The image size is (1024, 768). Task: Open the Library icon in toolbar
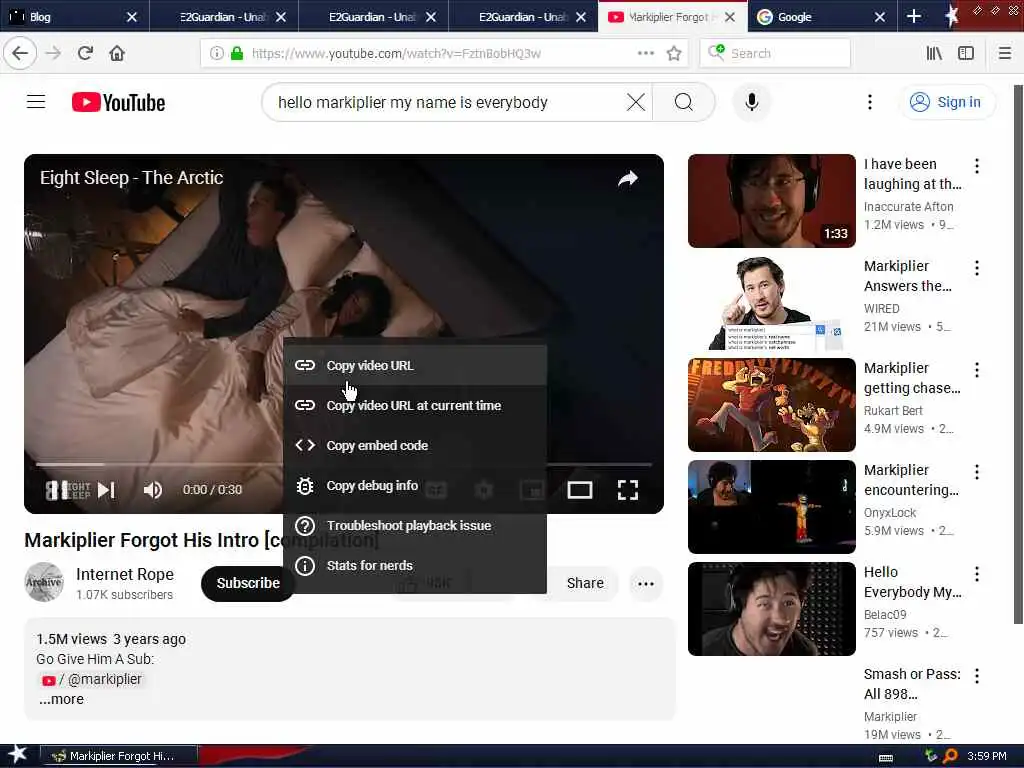[x=934, y=53]
